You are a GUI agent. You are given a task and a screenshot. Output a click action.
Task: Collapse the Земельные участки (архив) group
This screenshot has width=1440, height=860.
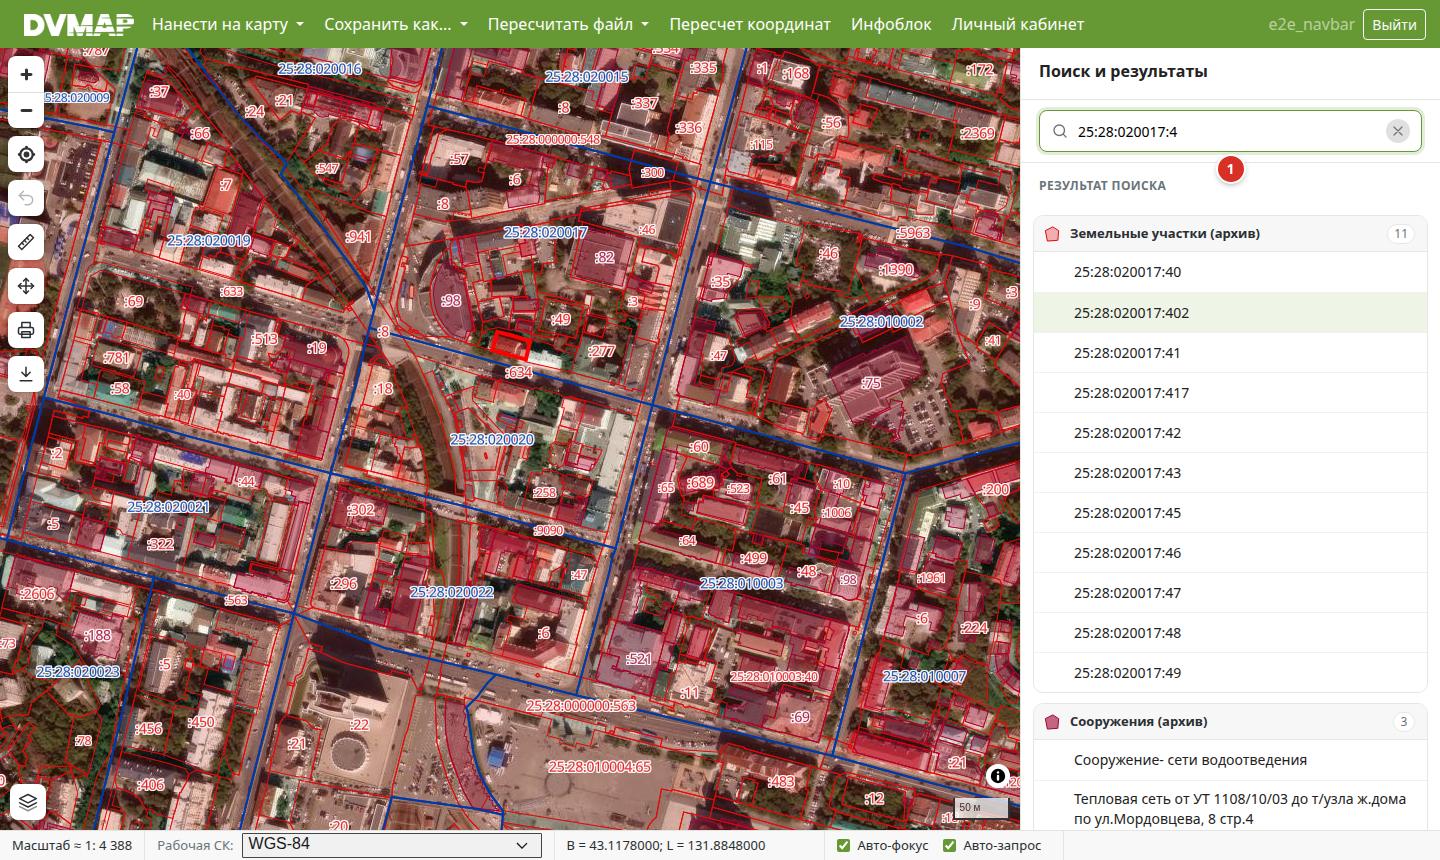click(x=1230, y=233)
